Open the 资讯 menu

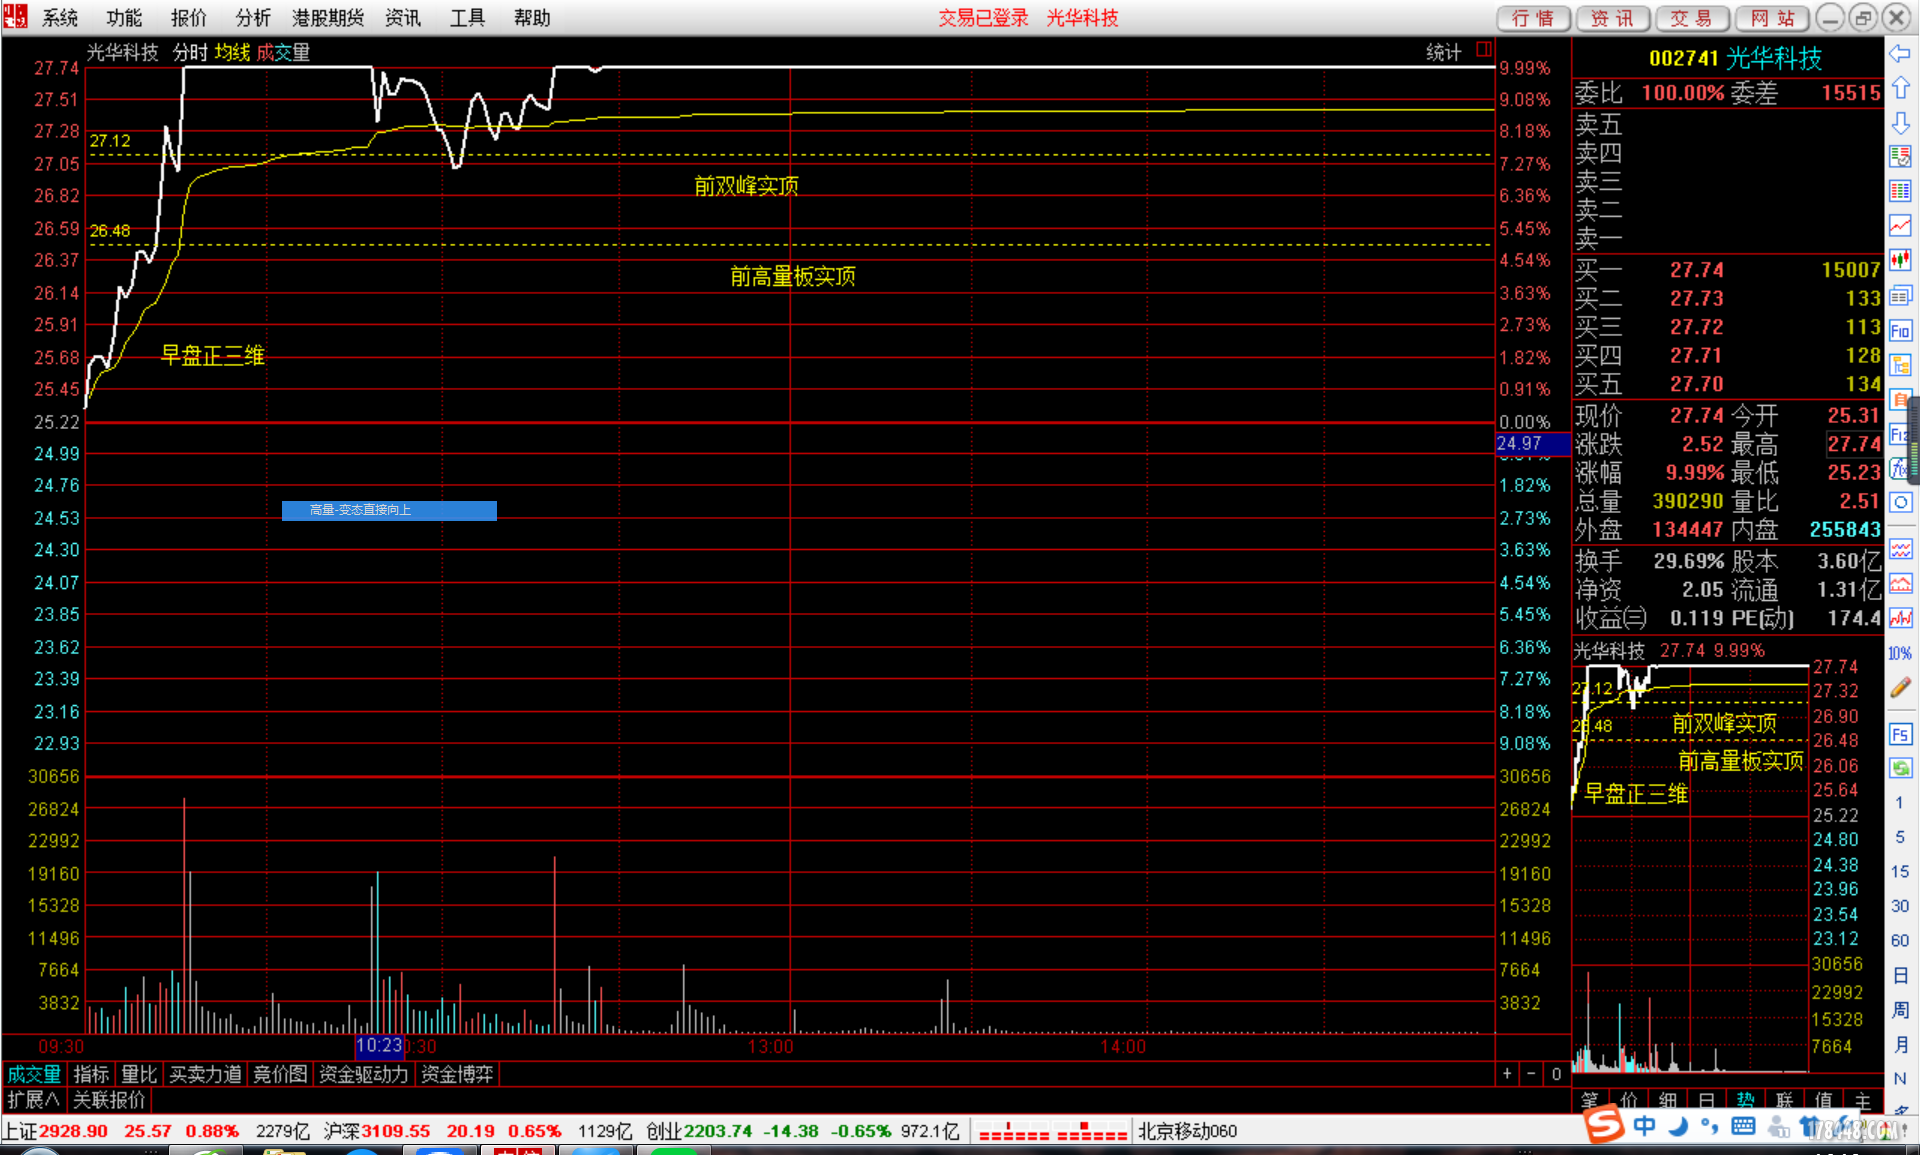403,17
